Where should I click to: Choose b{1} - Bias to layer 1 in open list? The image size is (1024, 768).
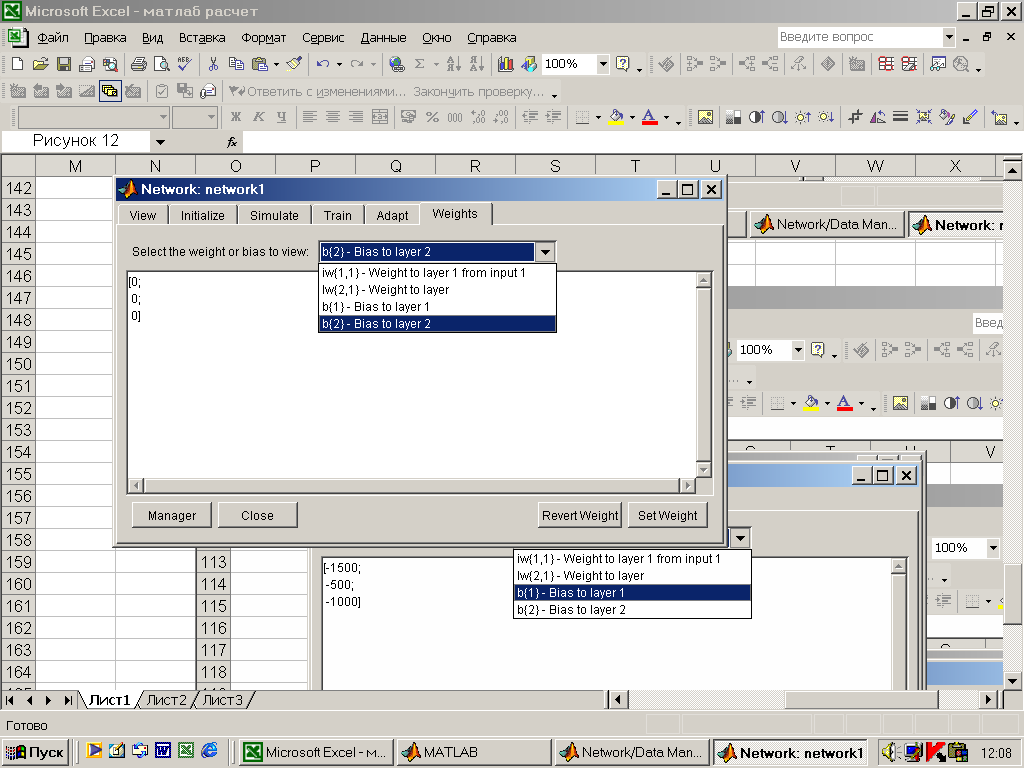click(437, 307)
